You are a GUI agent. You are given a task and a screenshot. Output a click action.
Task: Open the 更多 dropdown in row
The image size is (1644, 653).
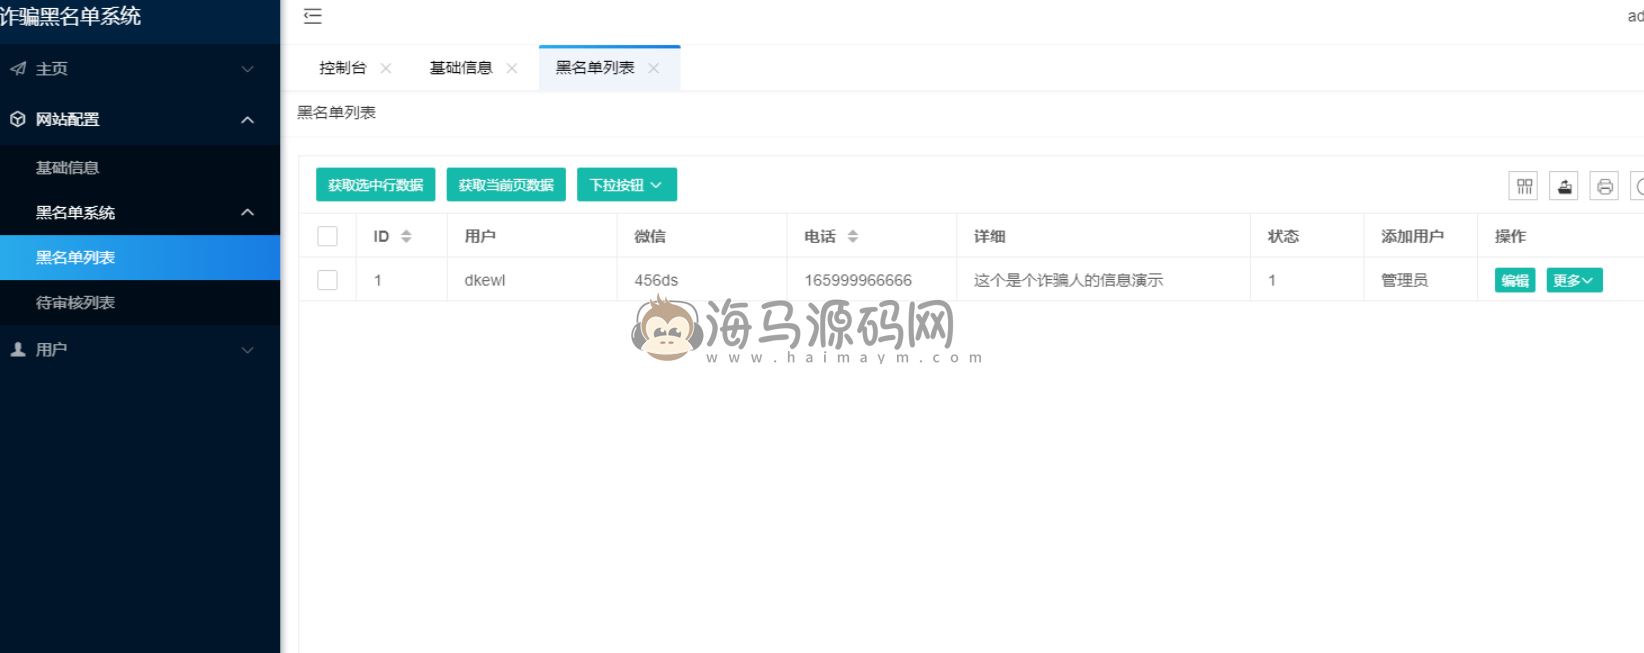point(1574,280)
